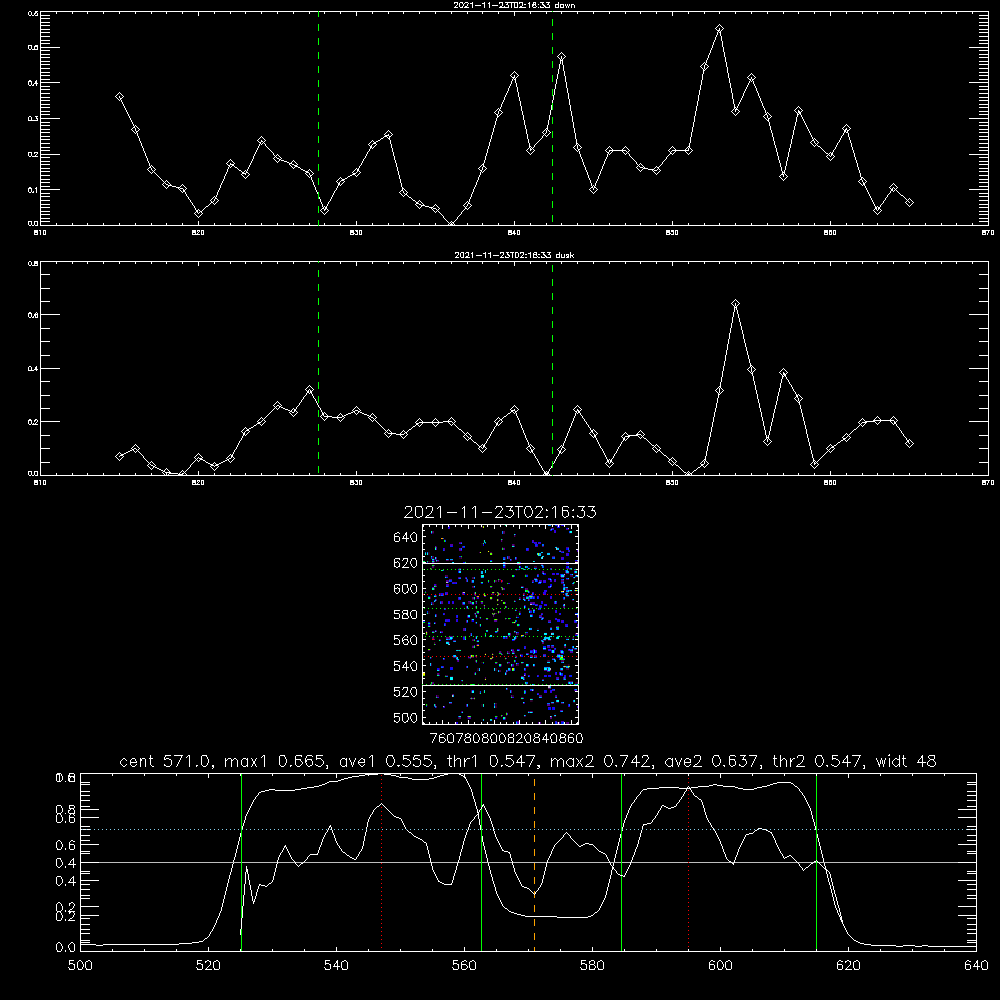Click the image y-axis label 500
The height and width of the screenshot is (1000, 1000).
[406, 718]
